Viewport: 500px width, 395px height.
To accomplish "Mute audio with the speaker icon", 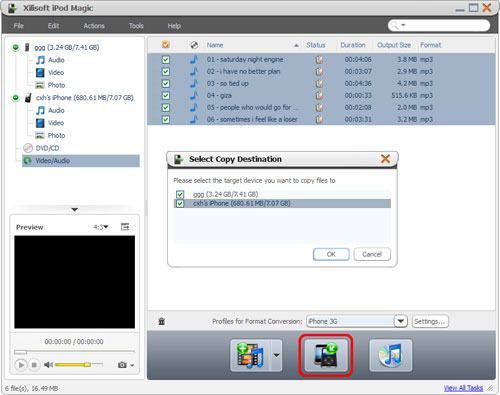I will click(49, 365).
